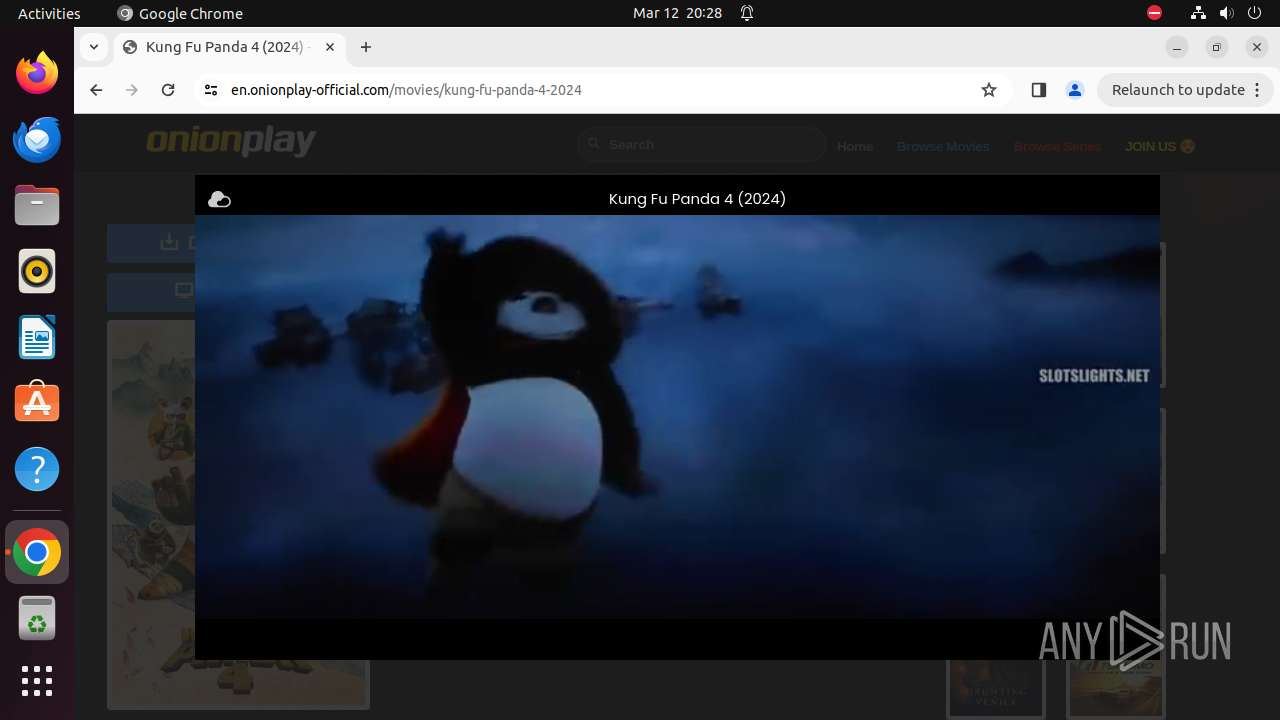Click the JOIN US link
1280x720 pixels.
(1160, 146)
